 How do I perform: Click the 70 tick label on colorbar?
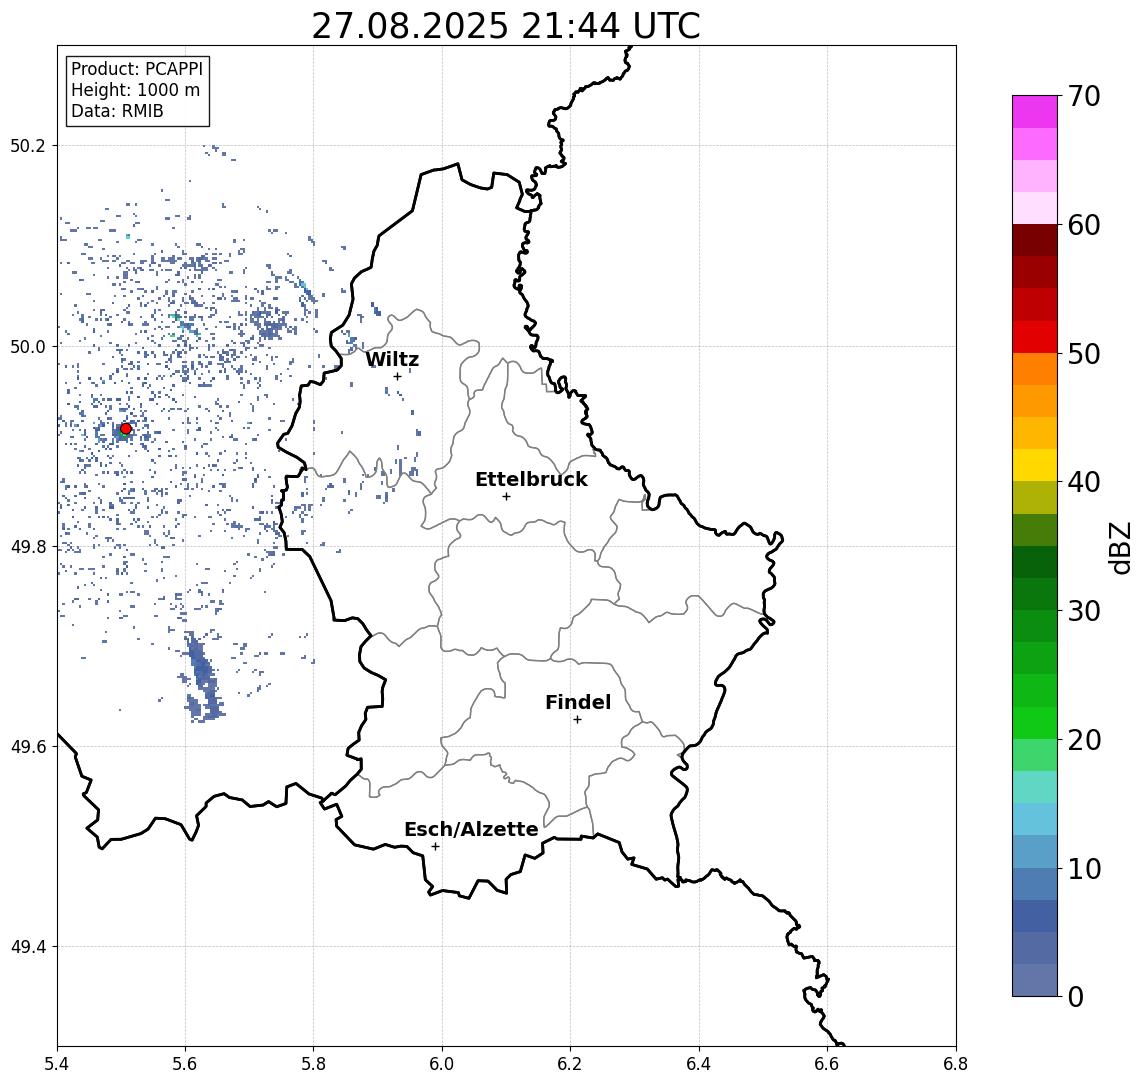point(1084,96)
